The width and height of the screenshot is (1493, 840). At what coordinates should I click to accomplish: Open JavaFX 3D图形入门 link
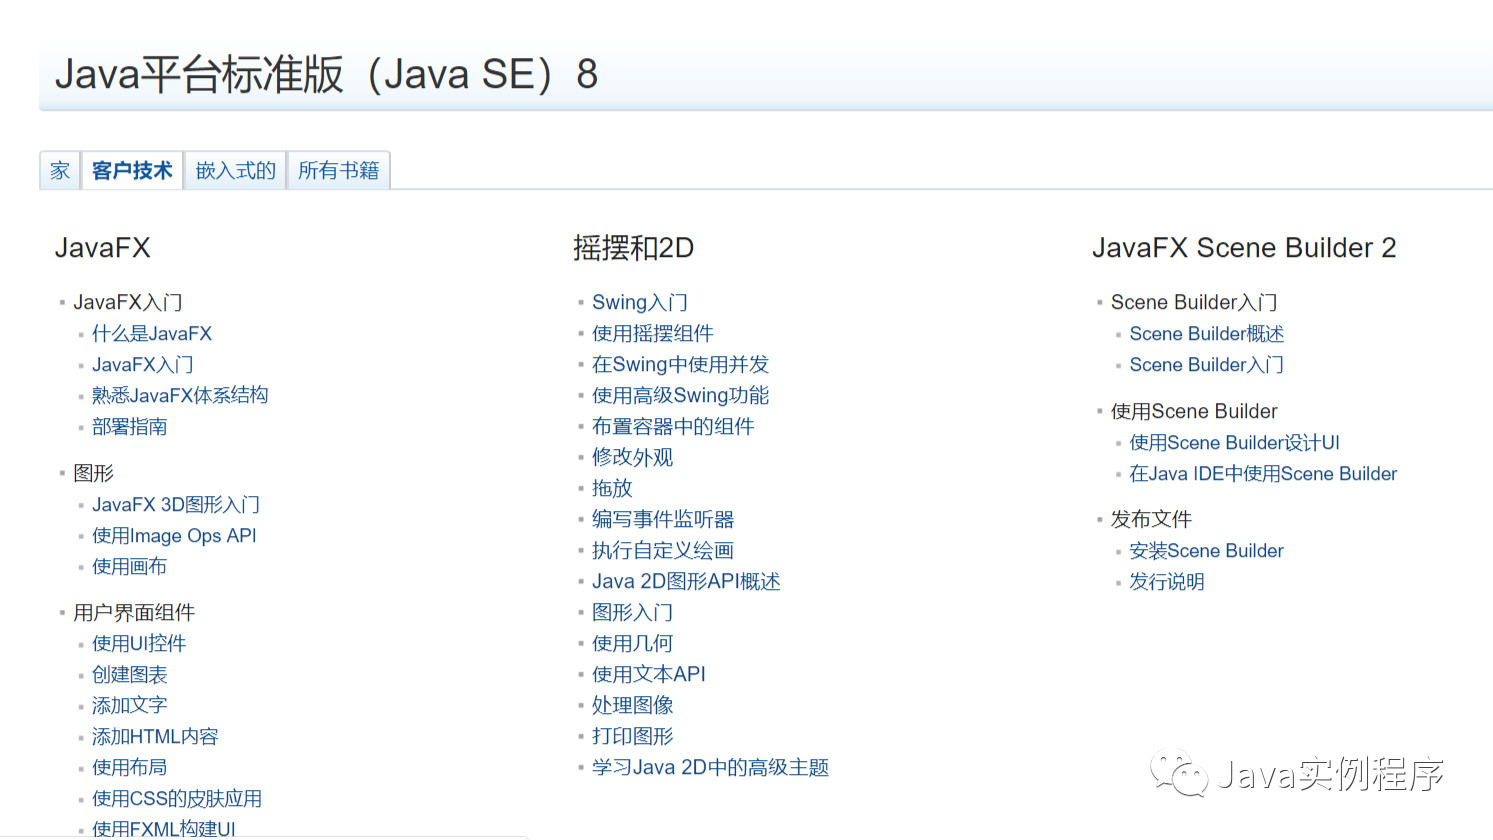pos(176,505)
